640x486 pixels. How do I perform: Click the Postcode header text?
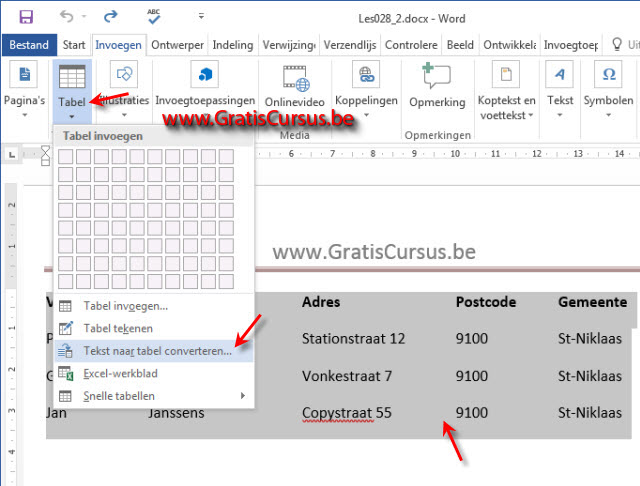pyautogui.click(x=486, y=302)
